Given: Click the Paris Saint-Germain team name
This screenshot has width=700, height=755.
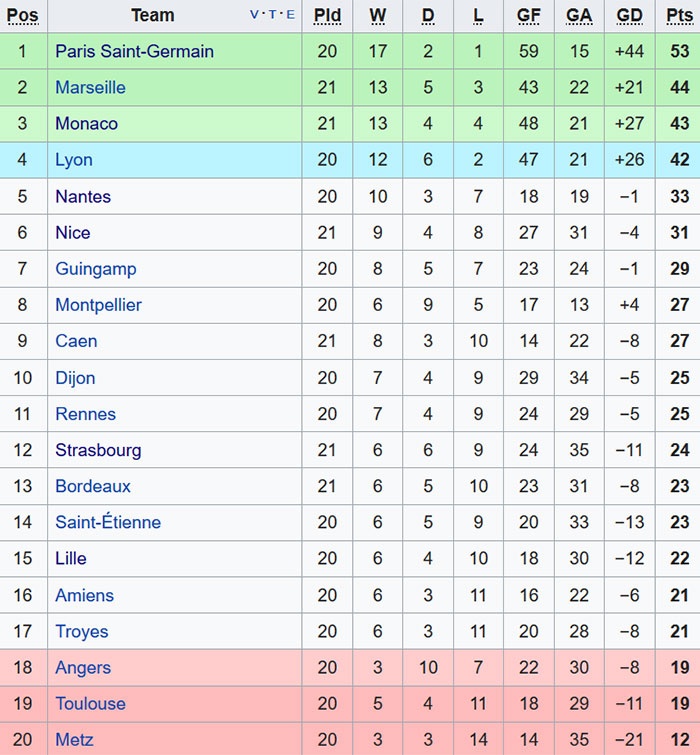Looking at the screenshot, I should click(134, 51).
